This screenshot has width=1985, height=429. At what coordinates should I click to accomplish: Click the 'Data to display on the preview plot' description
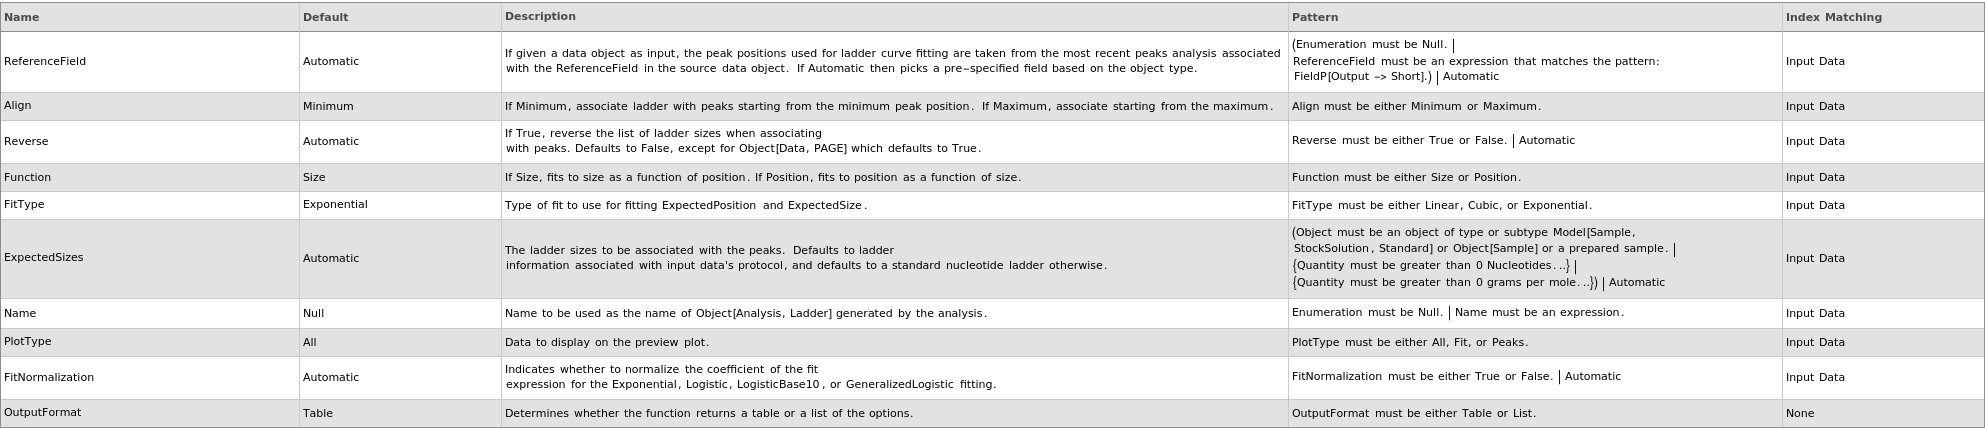pos(607,342)
